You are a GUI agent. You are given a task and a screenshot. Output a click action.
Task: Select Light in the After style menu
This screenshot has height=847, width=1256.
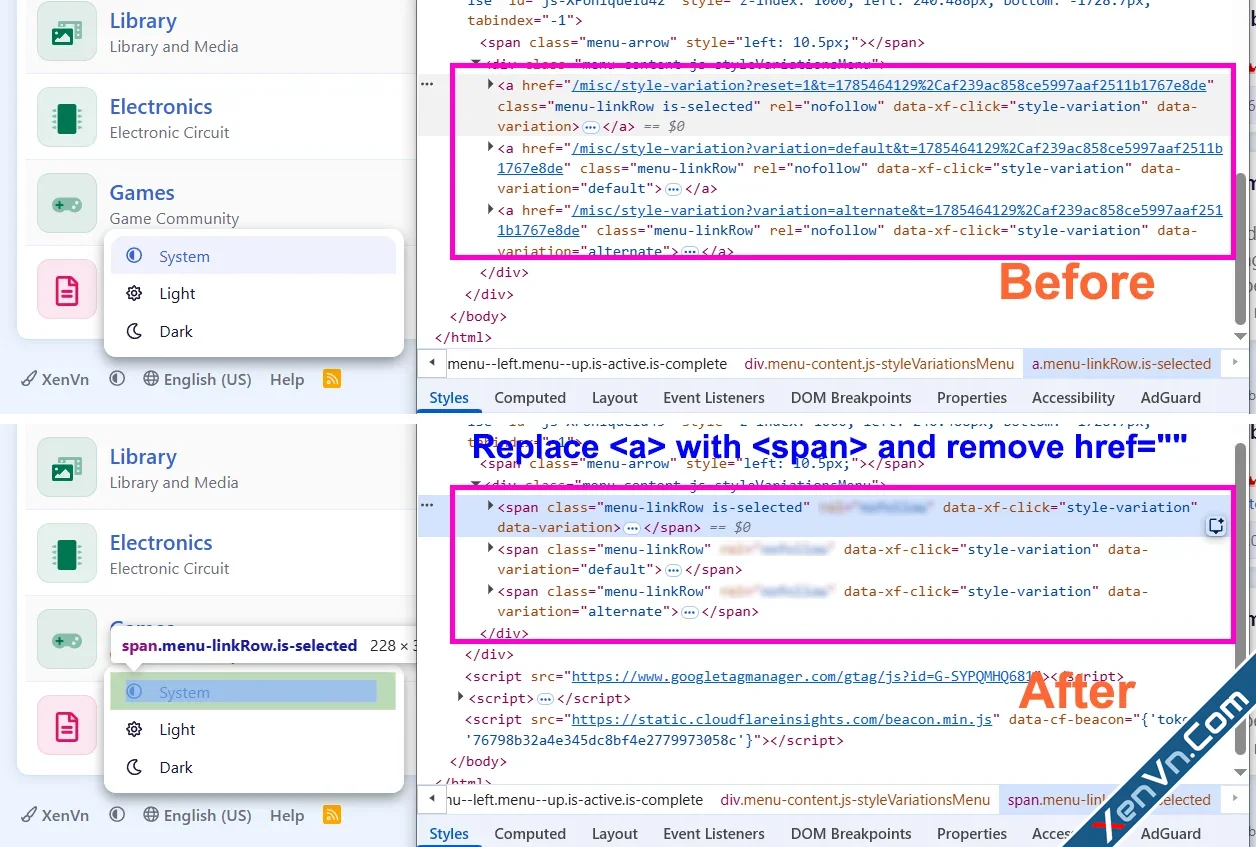(254, 729)
